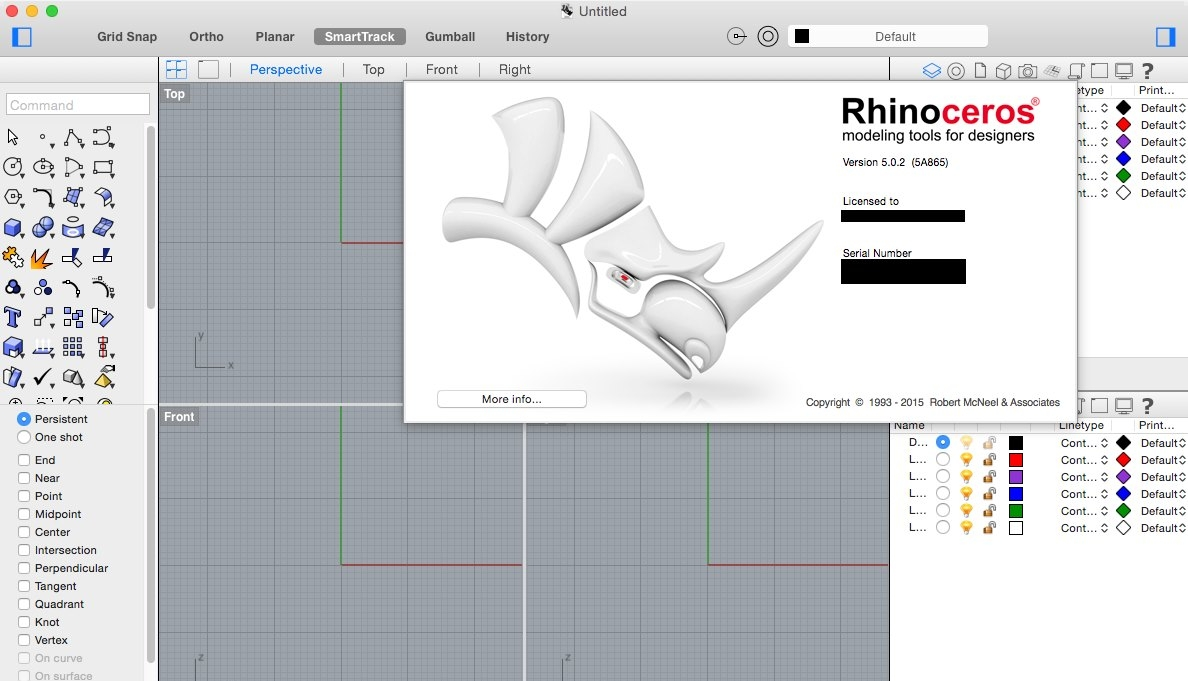Open black layer linetype dropdown, lower panel
The image size is (1188, 681).
(1084, 443)
